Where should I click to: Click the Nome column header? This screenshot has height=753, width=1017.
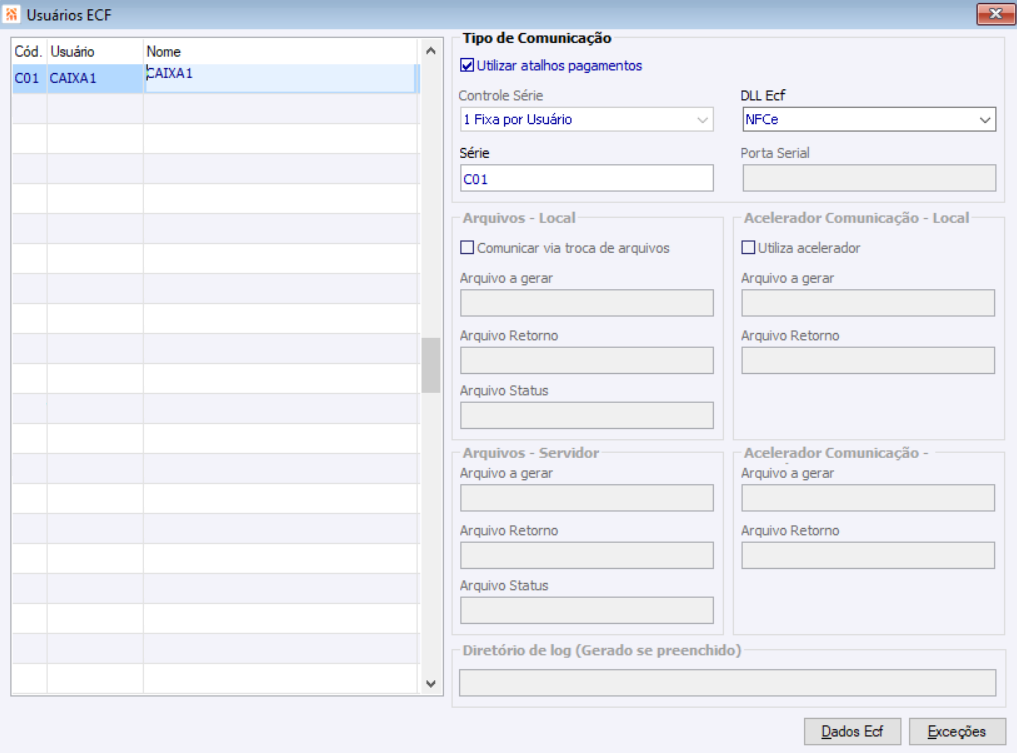point(280,50)
